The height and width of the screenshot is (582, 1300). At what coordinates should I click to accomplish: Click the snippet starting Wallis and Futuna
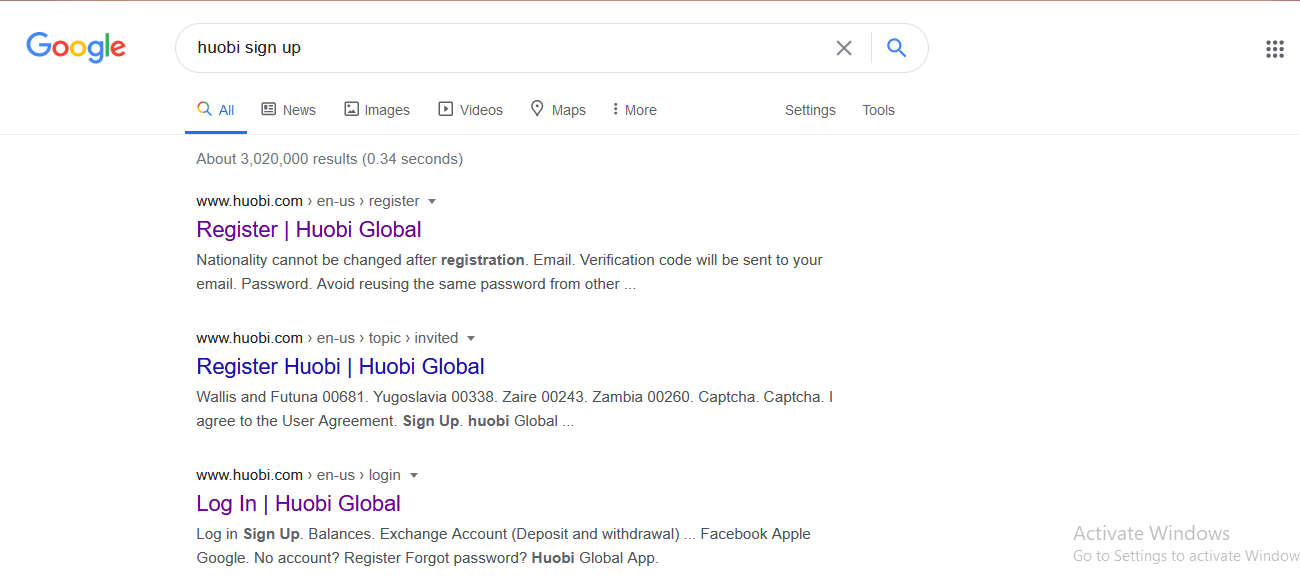point(514,409)
